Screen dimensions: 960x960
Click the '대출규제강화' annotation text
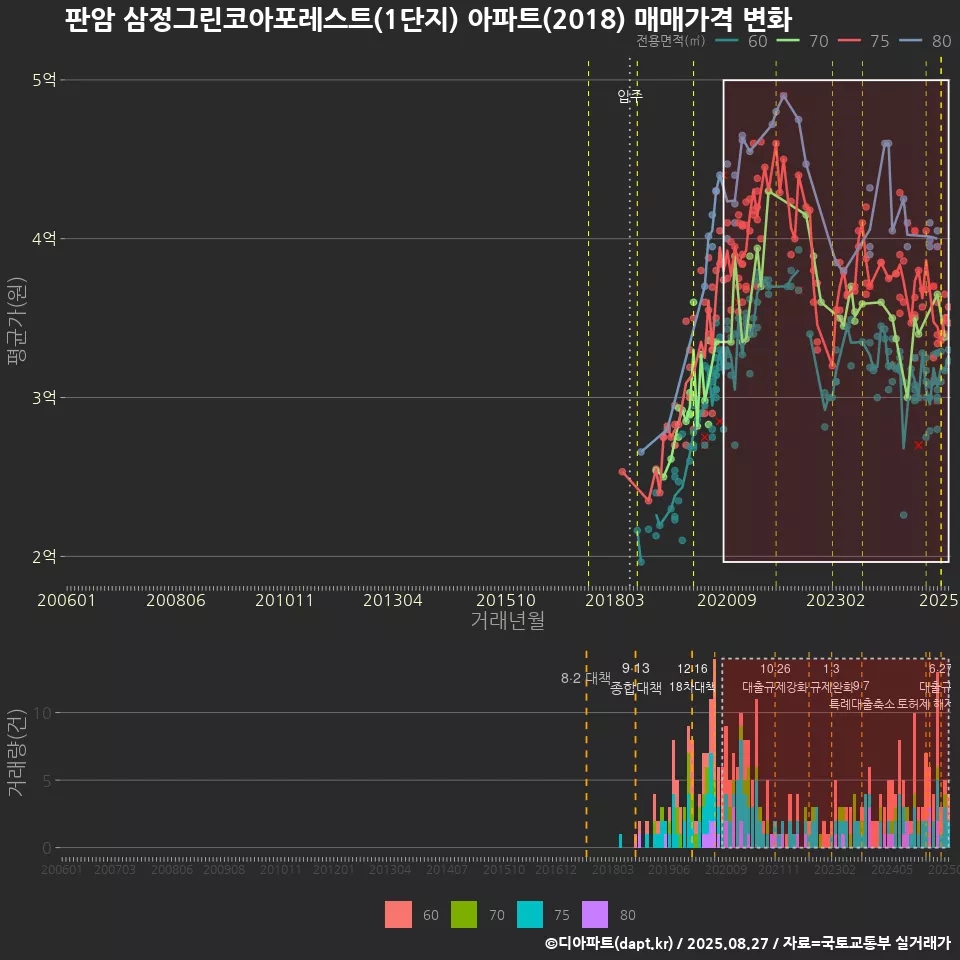point(775,686)
